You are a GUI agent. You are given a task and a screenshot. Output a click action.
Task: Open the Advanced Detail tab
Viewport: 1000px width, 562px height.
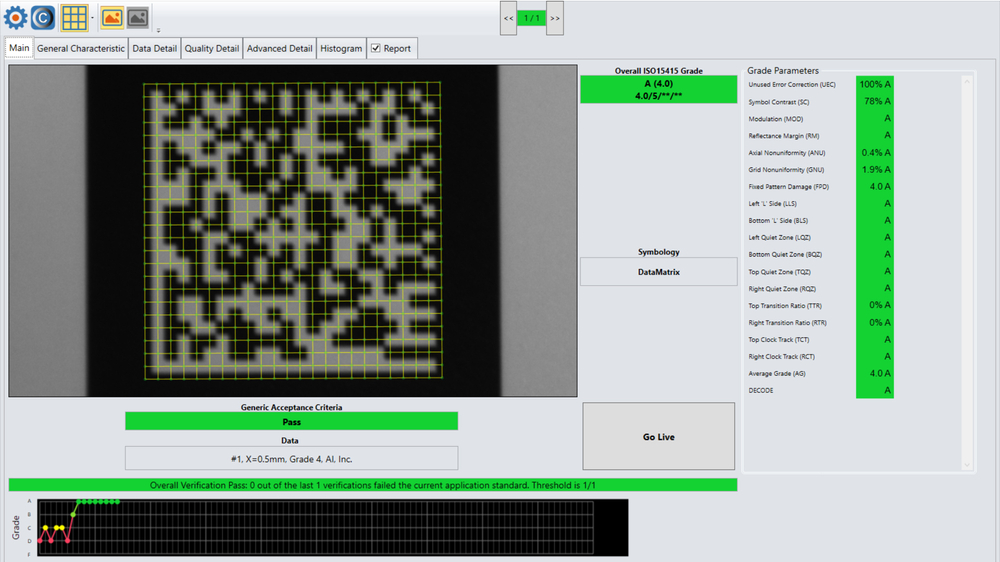click(279, 48)
